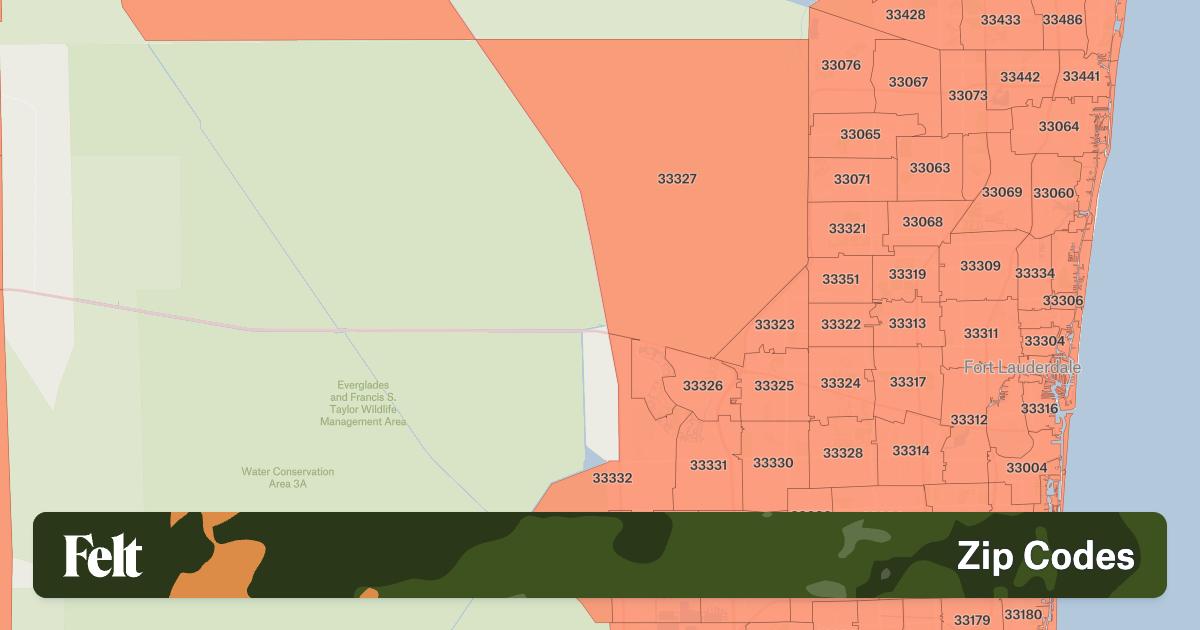The width and height of the screenshot is (1200, 630).
Task: Click the 33332 zip code label
Action: [x=612, y=479]
